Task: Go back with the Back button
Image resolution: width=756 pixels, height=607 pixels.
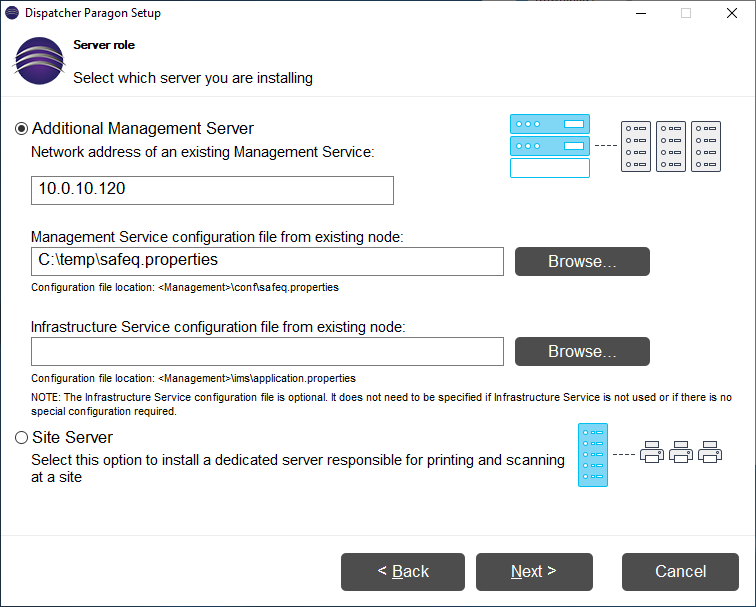Action: (403, 572)
